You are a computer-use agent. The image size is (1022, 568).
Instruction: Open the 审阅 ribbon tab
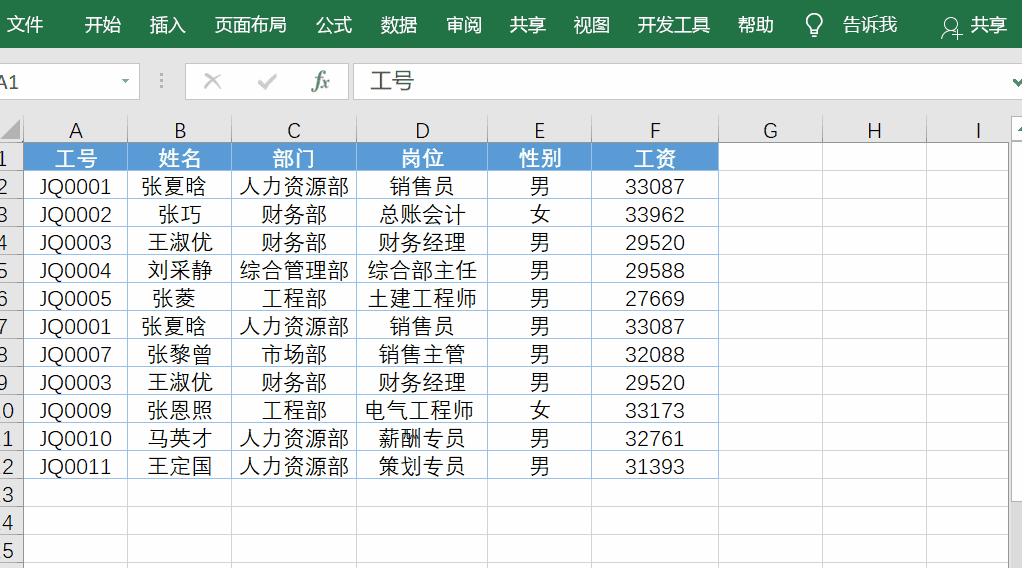point(464,25)
